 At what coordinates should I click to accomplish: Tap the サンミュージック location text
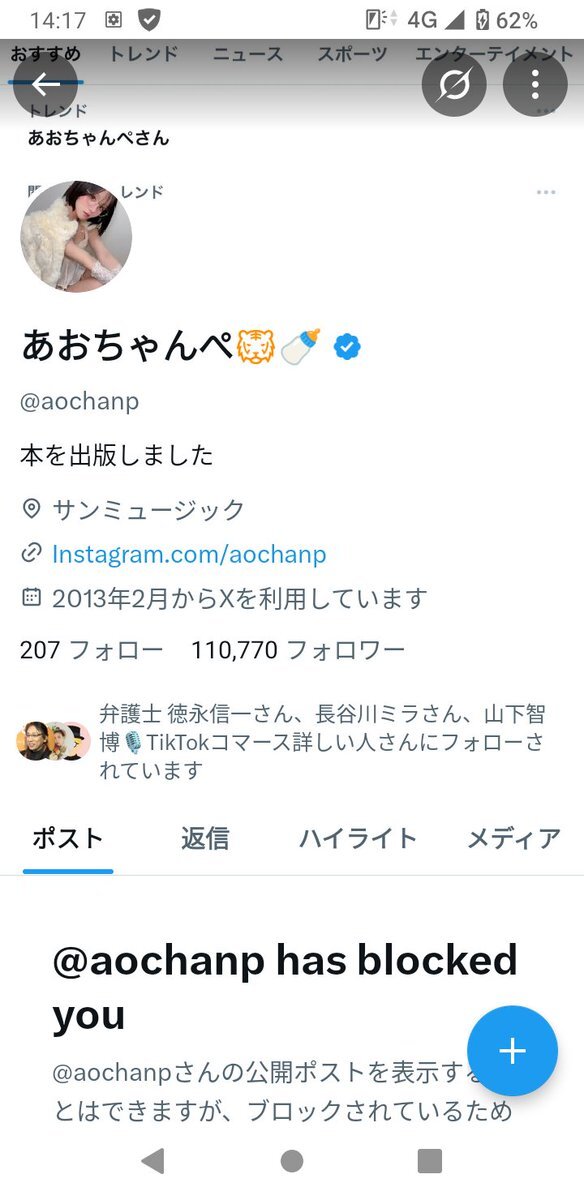click(149, 510)
